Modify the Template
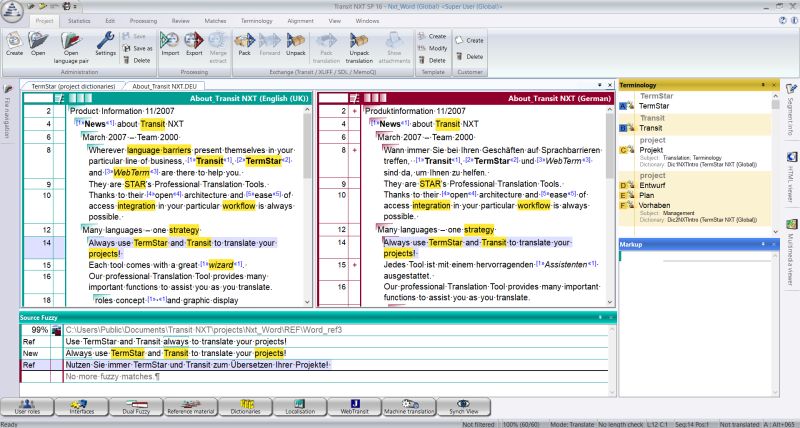Image resolution: width=800 pixels, height=428 pixels. pyautogui.click(x=432, y=48)
